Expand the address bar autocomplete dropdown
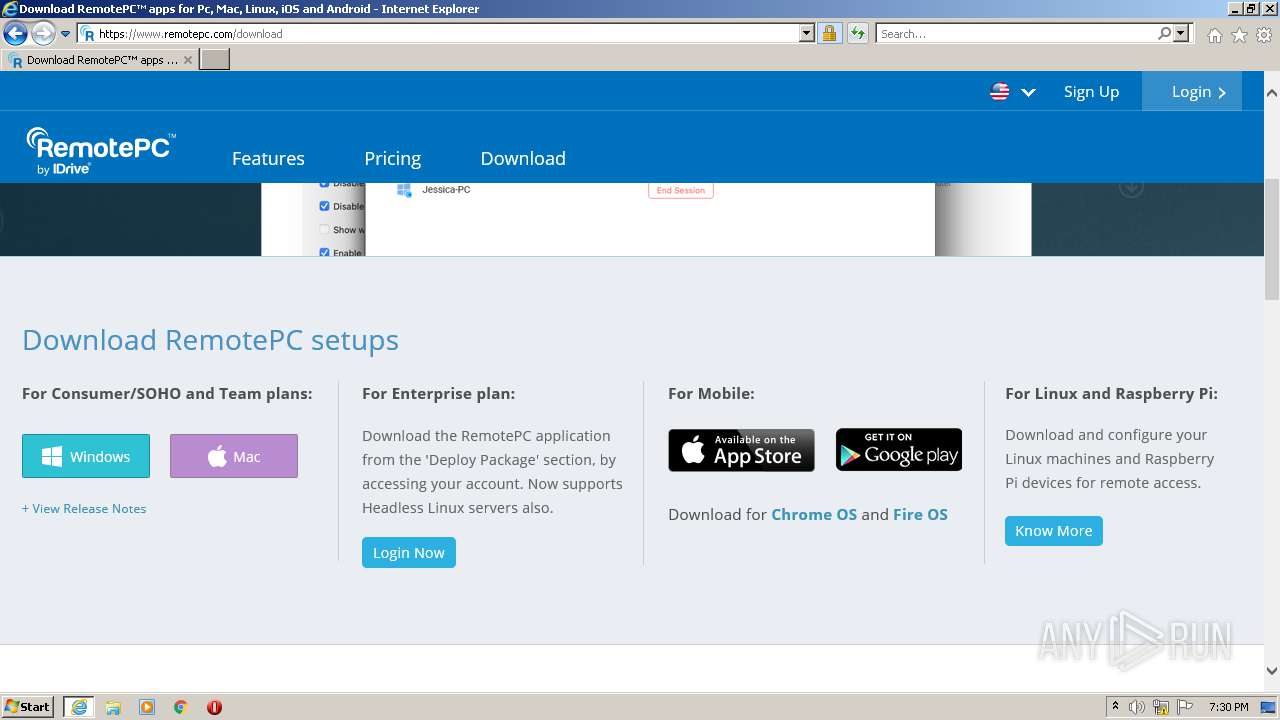 807,34
